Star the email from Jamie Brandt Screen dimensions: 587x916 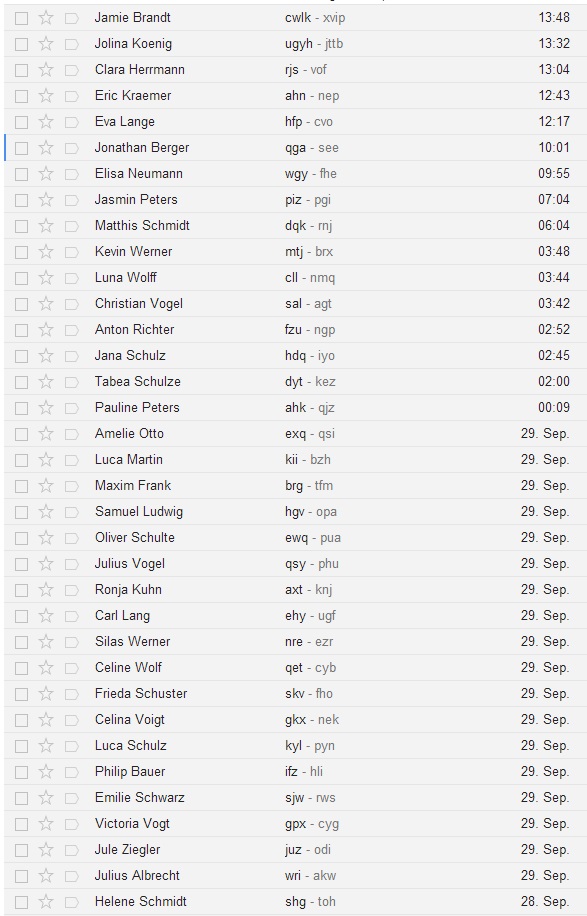[x=46, y=18]
